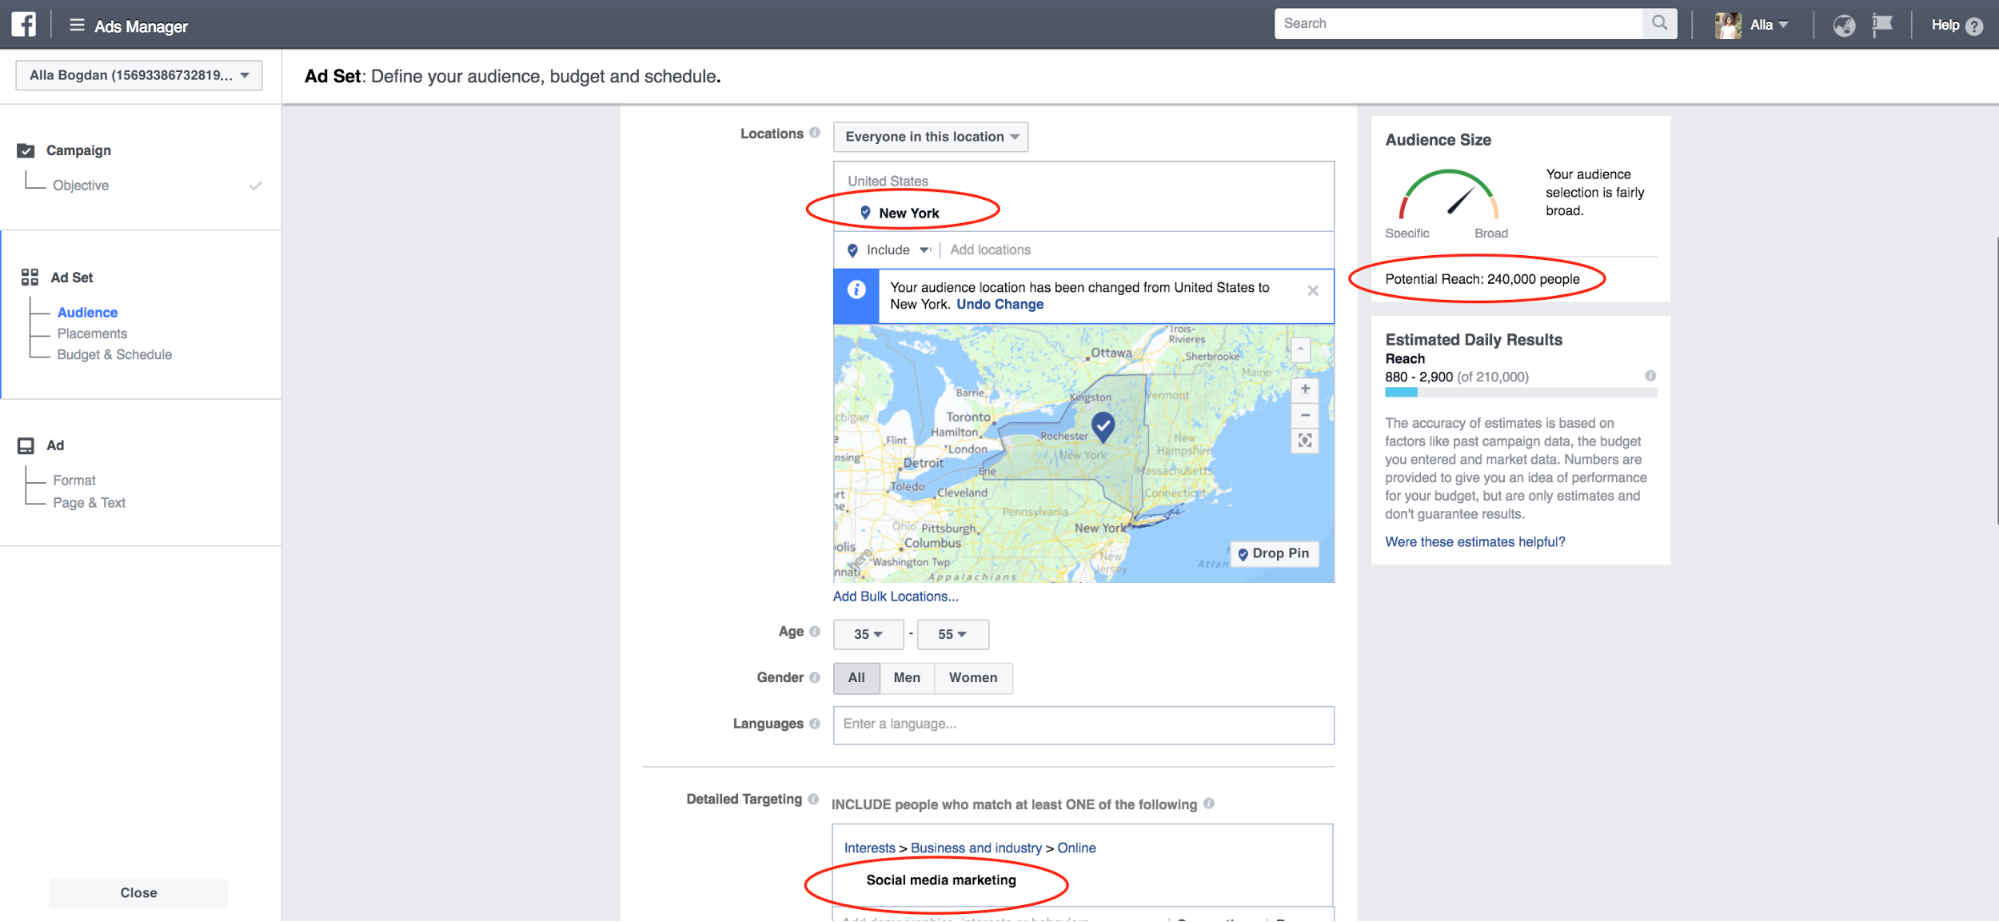Viewport: 1999px width, 922px height.
Task: Select All genders
Action: pos(857,678)
